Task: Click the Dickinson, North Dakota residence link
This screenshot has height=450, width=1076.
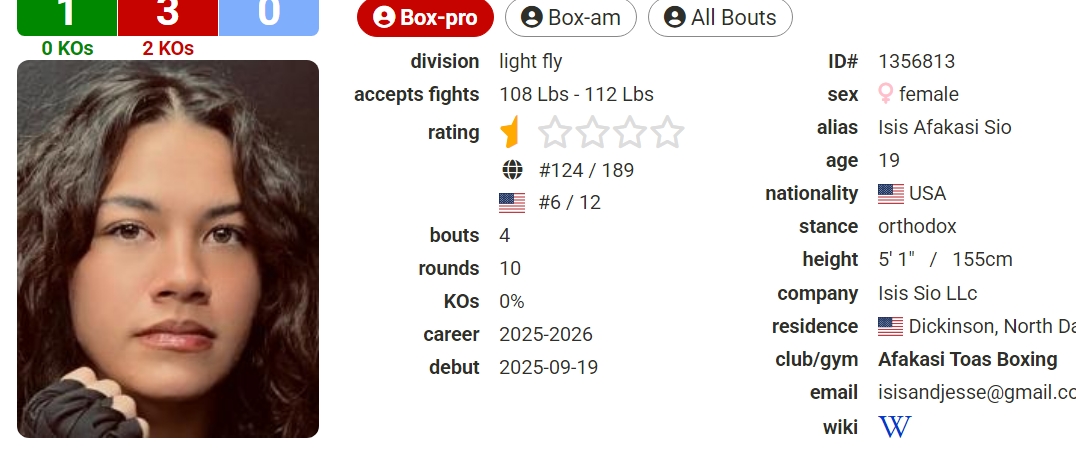Action: [991, 327]
